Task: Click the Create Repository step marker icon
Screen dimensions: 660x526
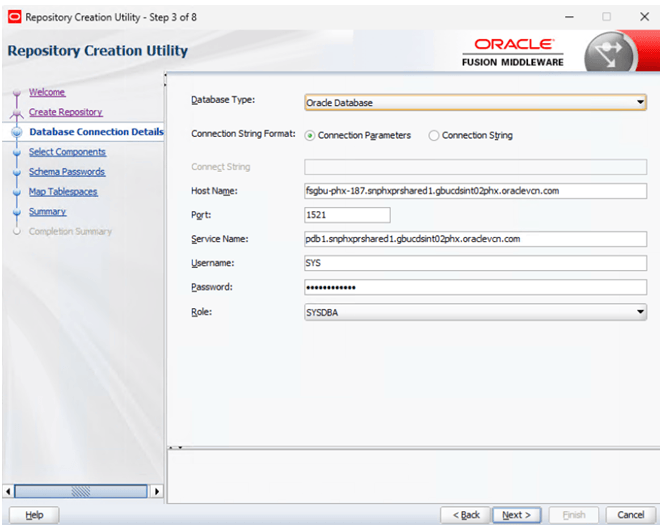Action: pos(16,113)
